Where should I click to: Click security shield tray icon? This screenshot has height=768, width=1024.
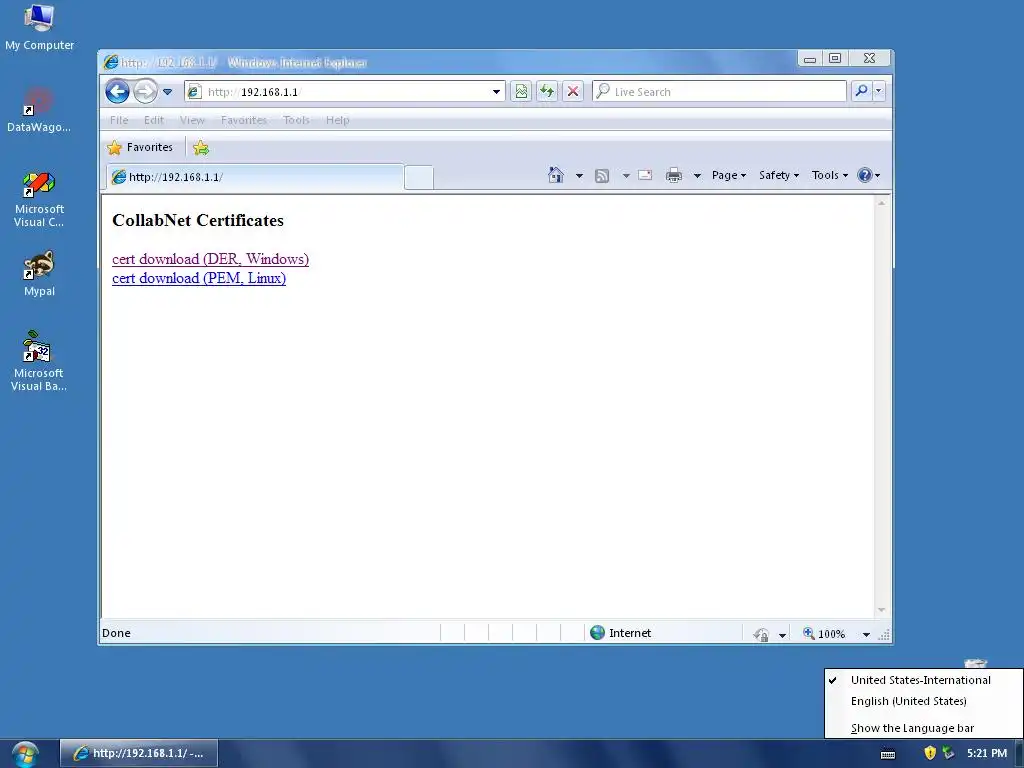tap(930, 753)
